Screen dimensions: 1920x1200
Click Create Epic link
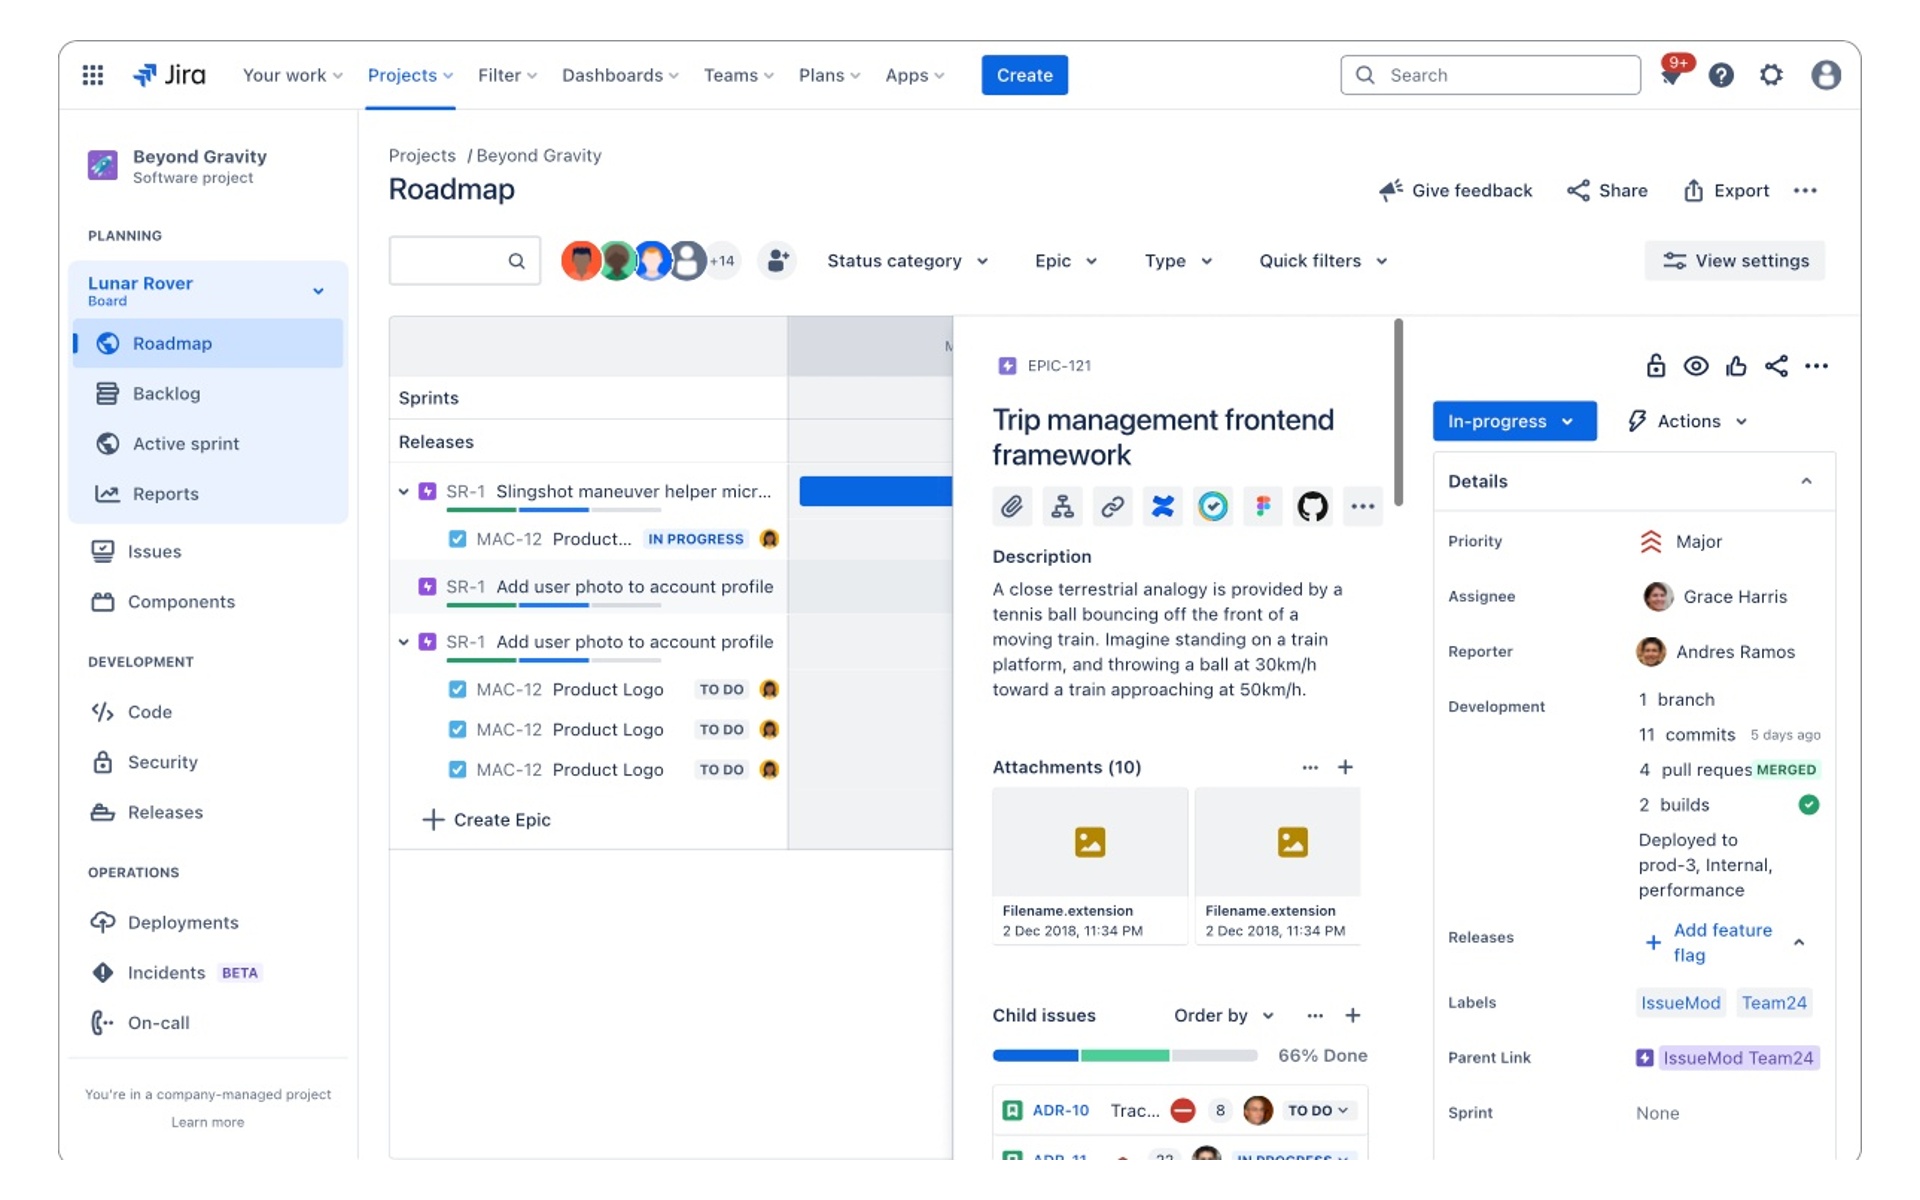point(486,820)
